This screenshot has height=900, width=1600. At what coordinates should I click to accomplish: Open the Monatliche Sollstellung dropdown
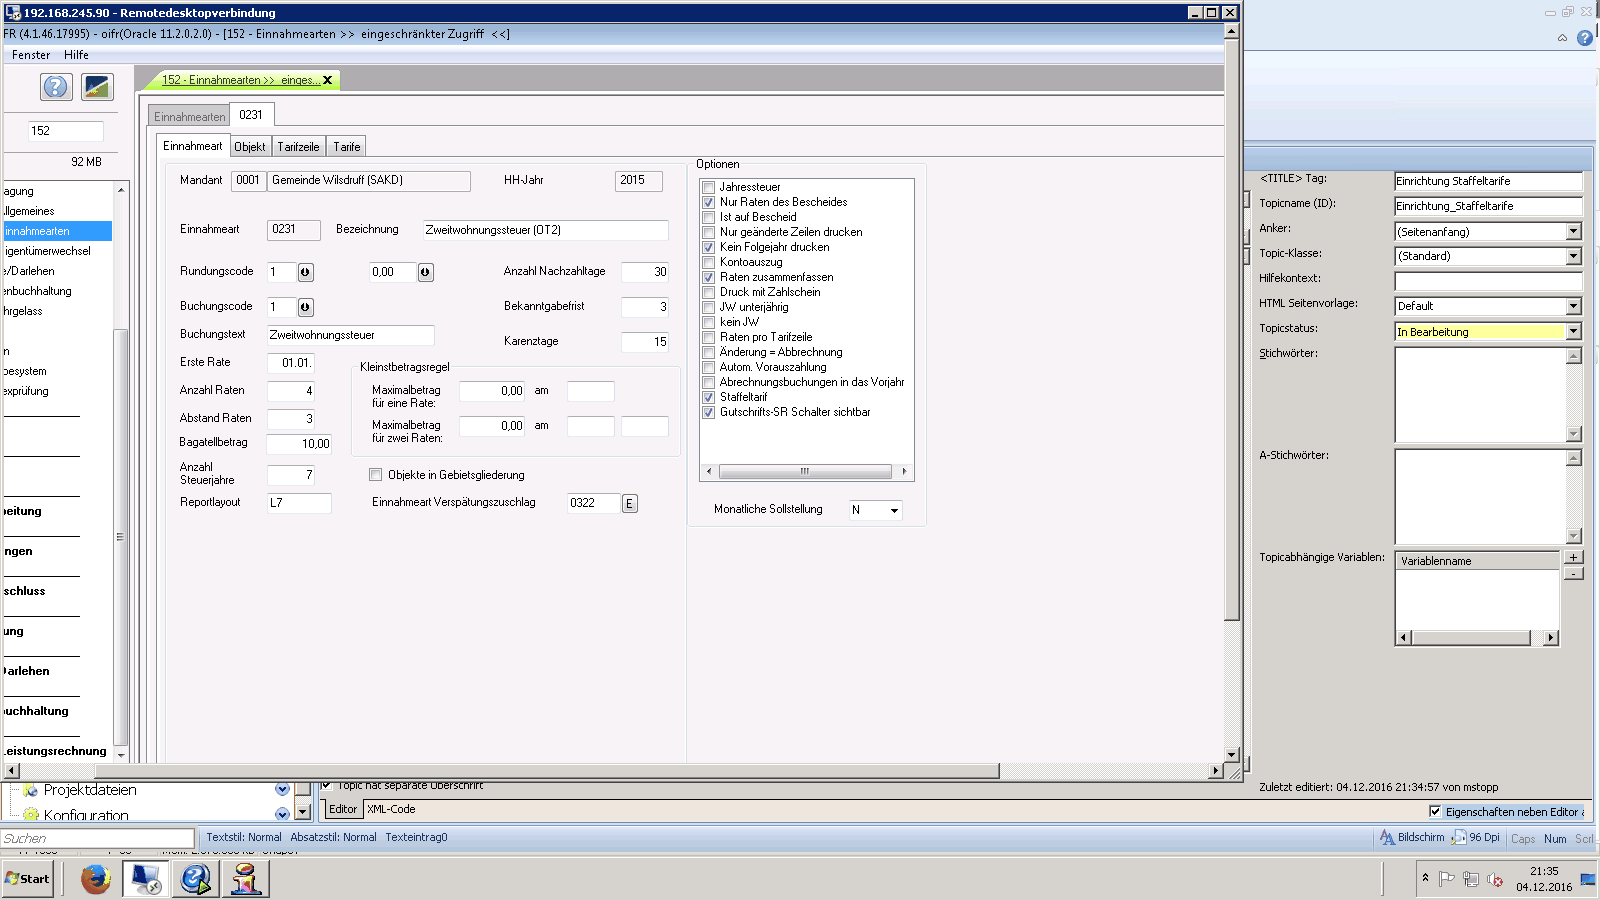click(893, 510)
